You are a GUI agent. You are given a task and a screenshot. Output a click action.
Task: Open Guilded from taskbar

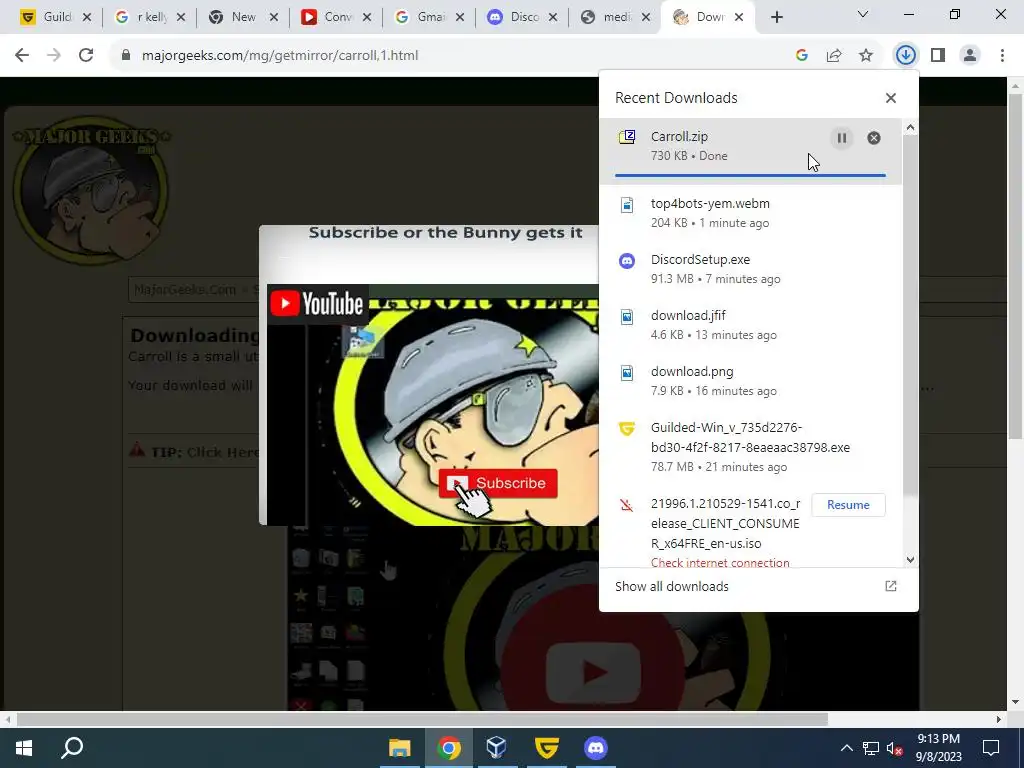[x=547, y=748]
